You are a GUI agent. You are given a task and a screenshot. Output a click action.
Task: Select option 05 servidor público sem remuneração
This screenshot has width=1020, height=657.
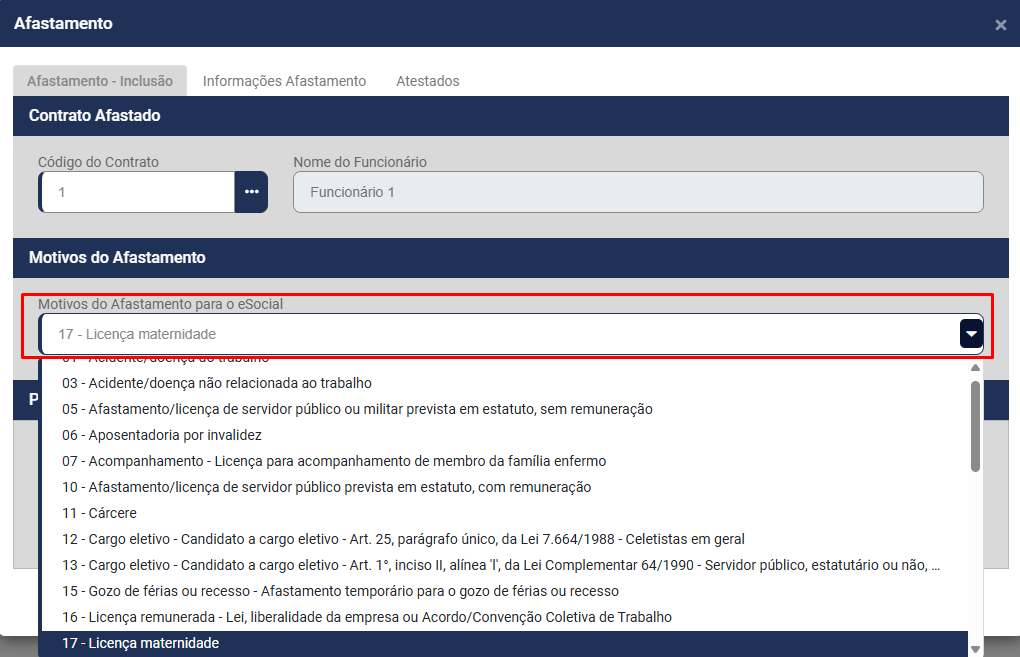(504, 409)
